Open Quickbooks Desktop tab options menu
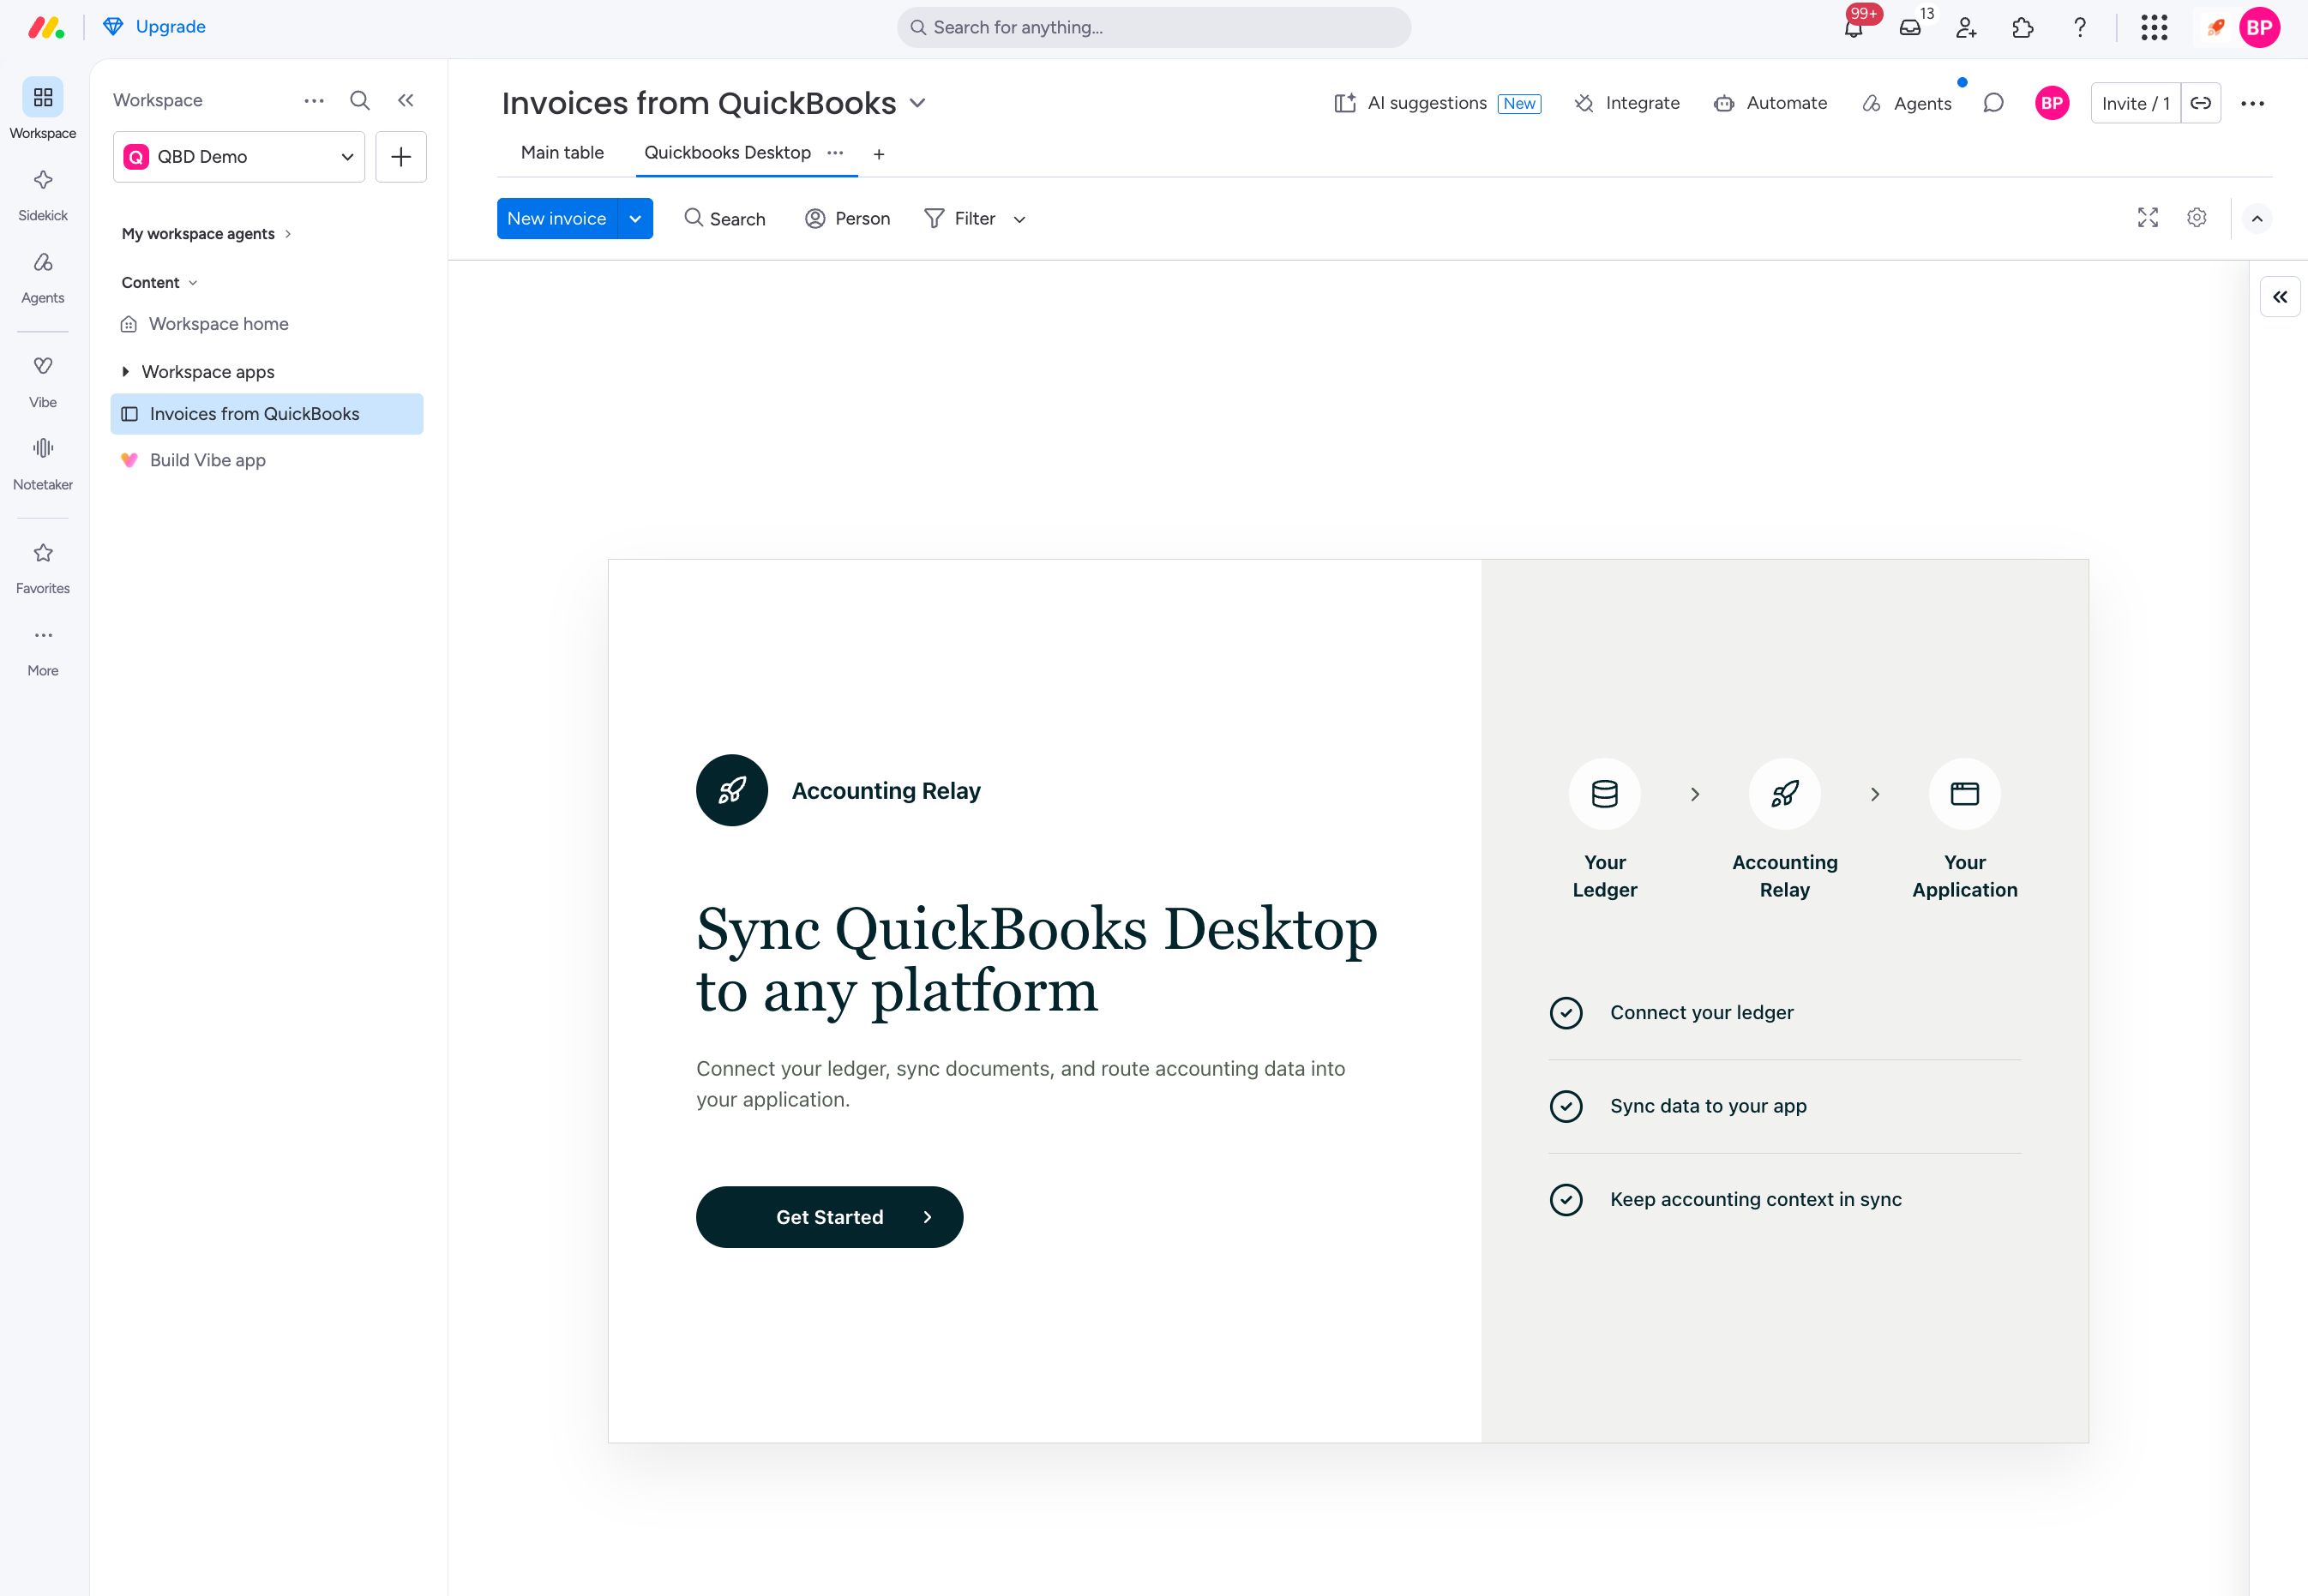 coord(835,153)
